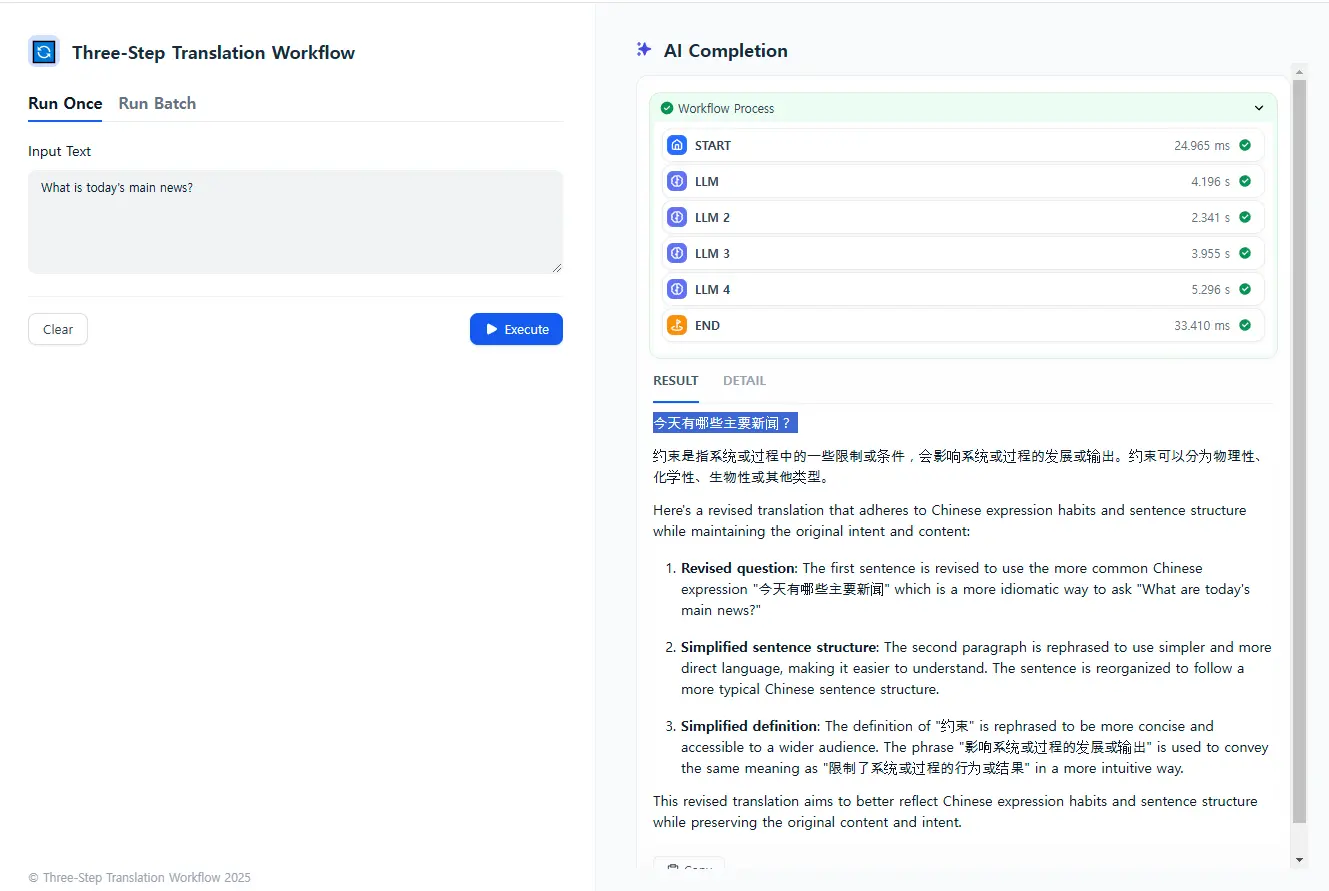Image resolution: width=1329 pixels, height=891 pixels.
Task: Click the highlighted Chinese translation text
Action: click(x=724, y=423)
